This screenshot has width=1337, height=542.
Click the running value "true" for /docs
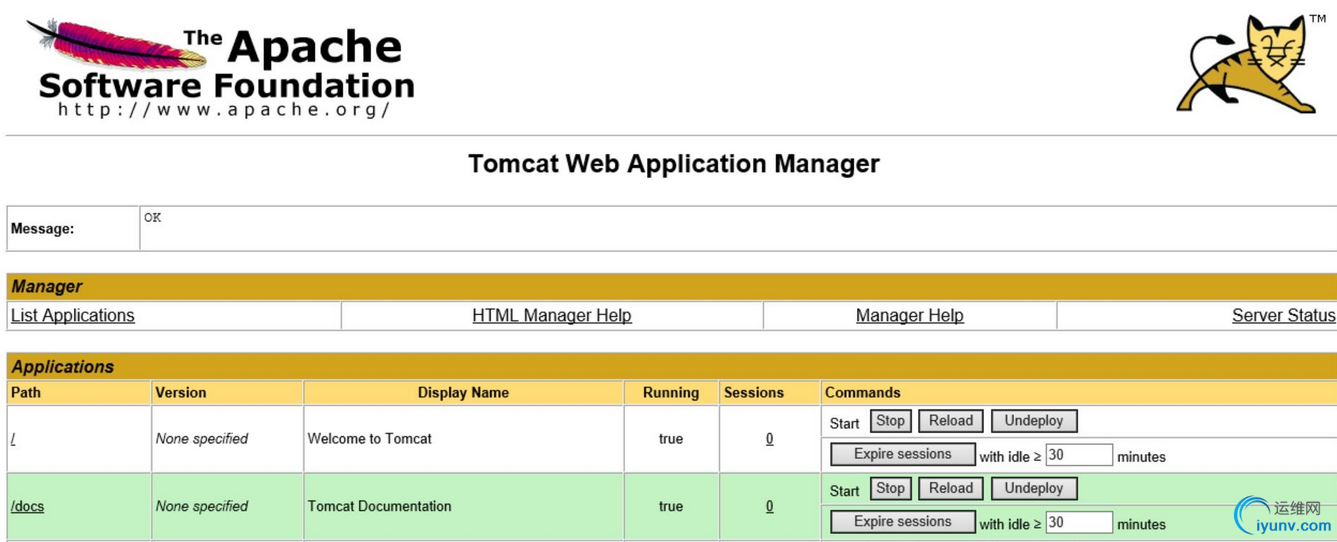(671, 506)
